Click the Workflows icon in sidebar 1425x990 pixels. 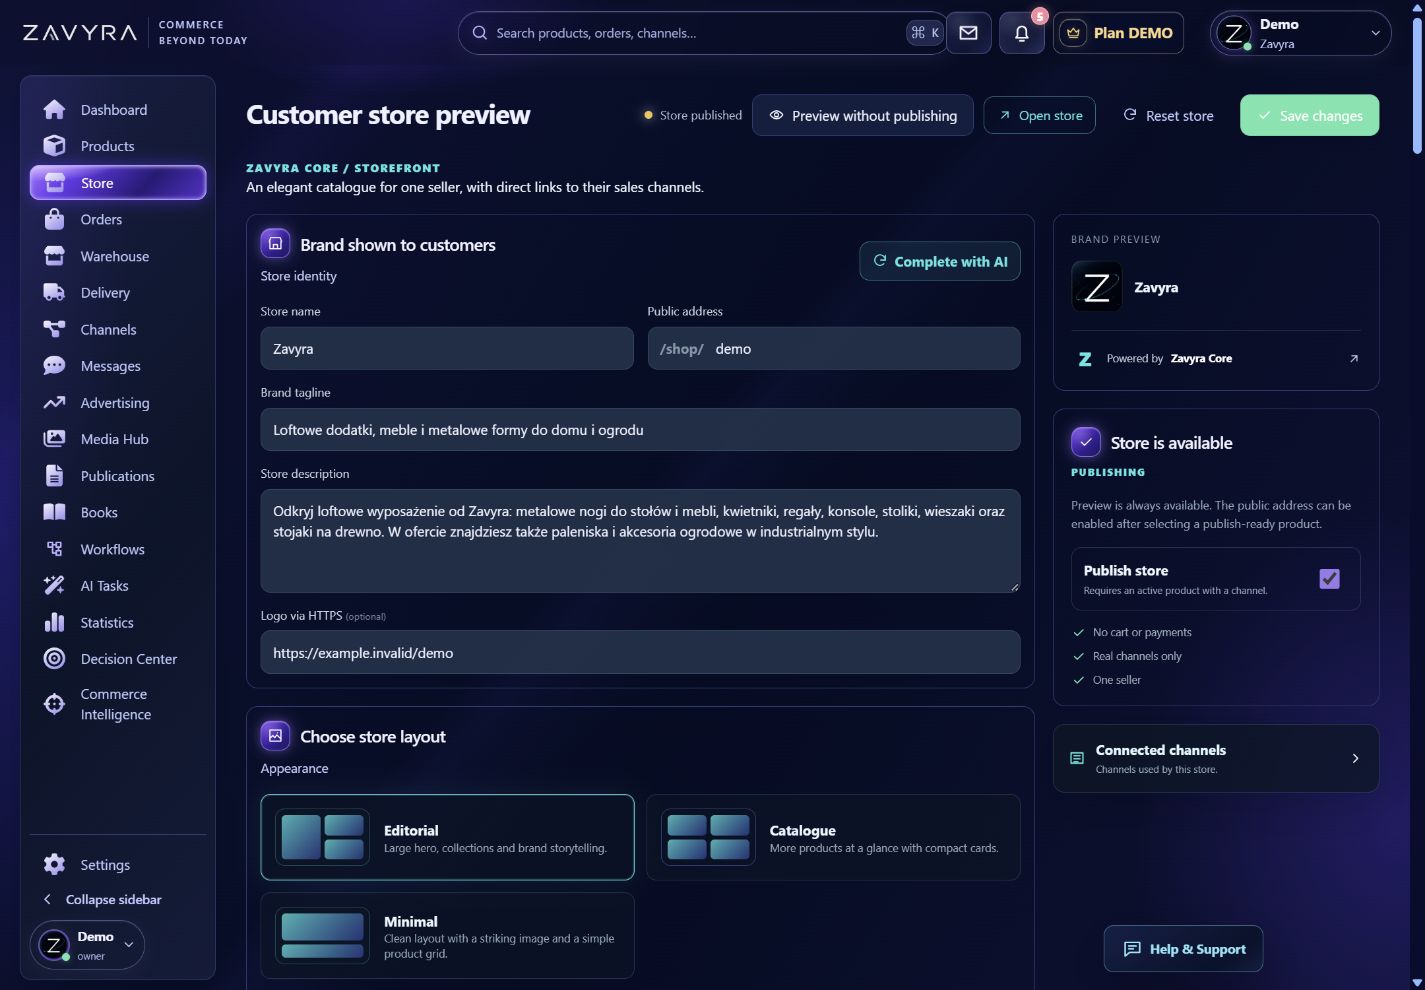54,549
